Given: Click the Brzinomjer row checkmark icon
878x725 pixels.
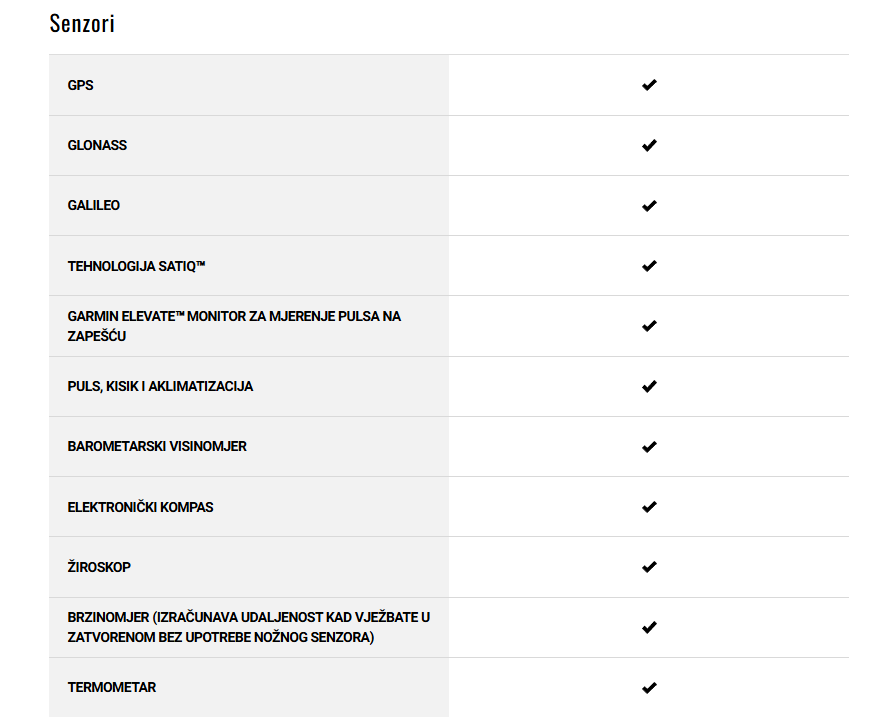Looking at the screenshot, I should tap(649, 627).
